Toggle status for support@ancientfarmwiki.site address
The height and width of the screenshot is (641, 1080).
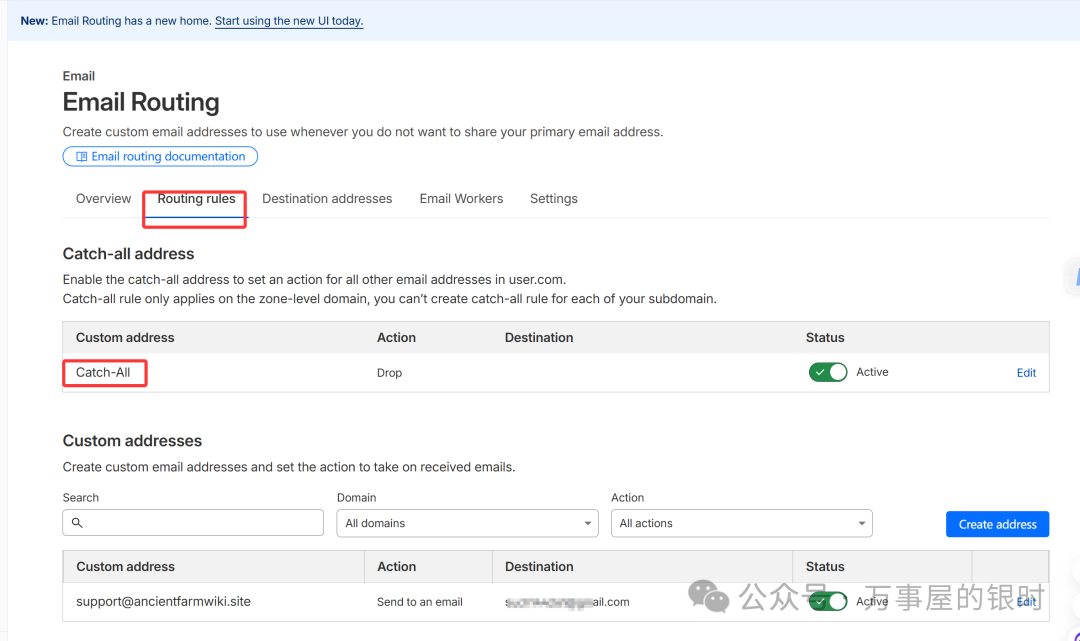click(828, 601)
